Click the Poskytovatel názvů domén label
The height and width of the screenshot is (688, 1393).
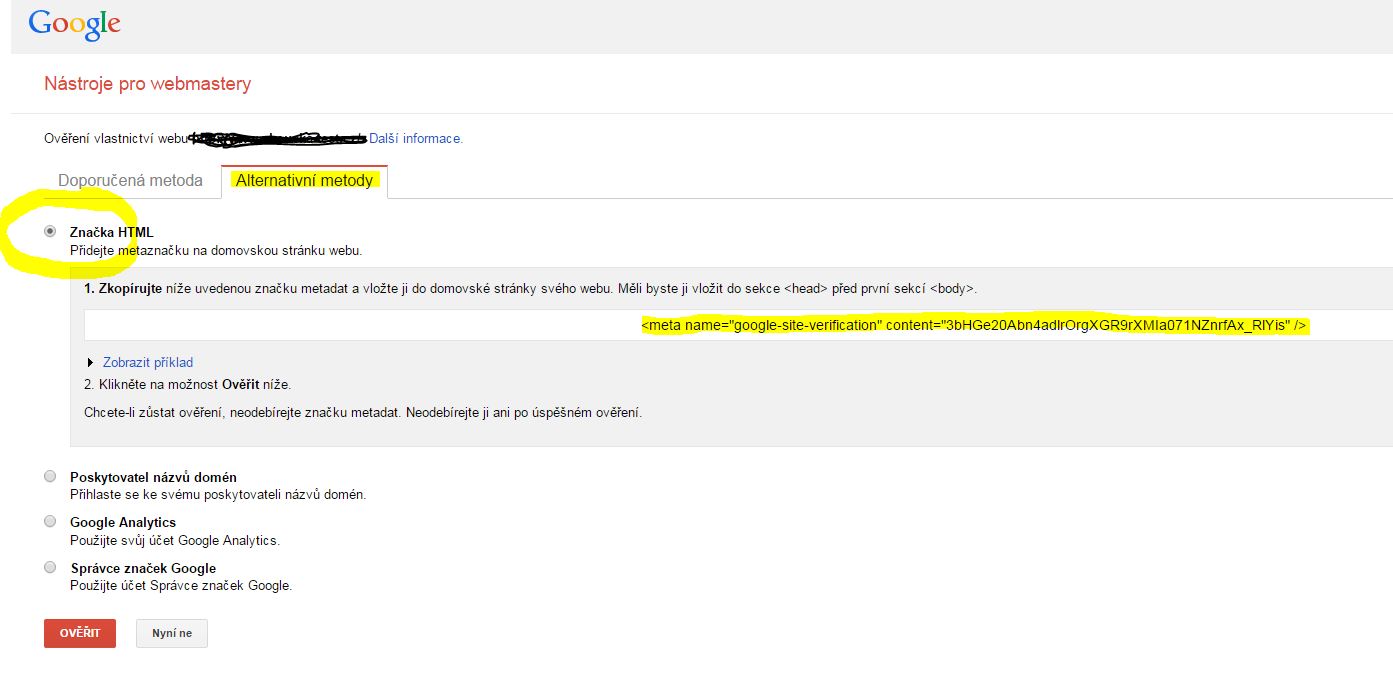(153, 477)
